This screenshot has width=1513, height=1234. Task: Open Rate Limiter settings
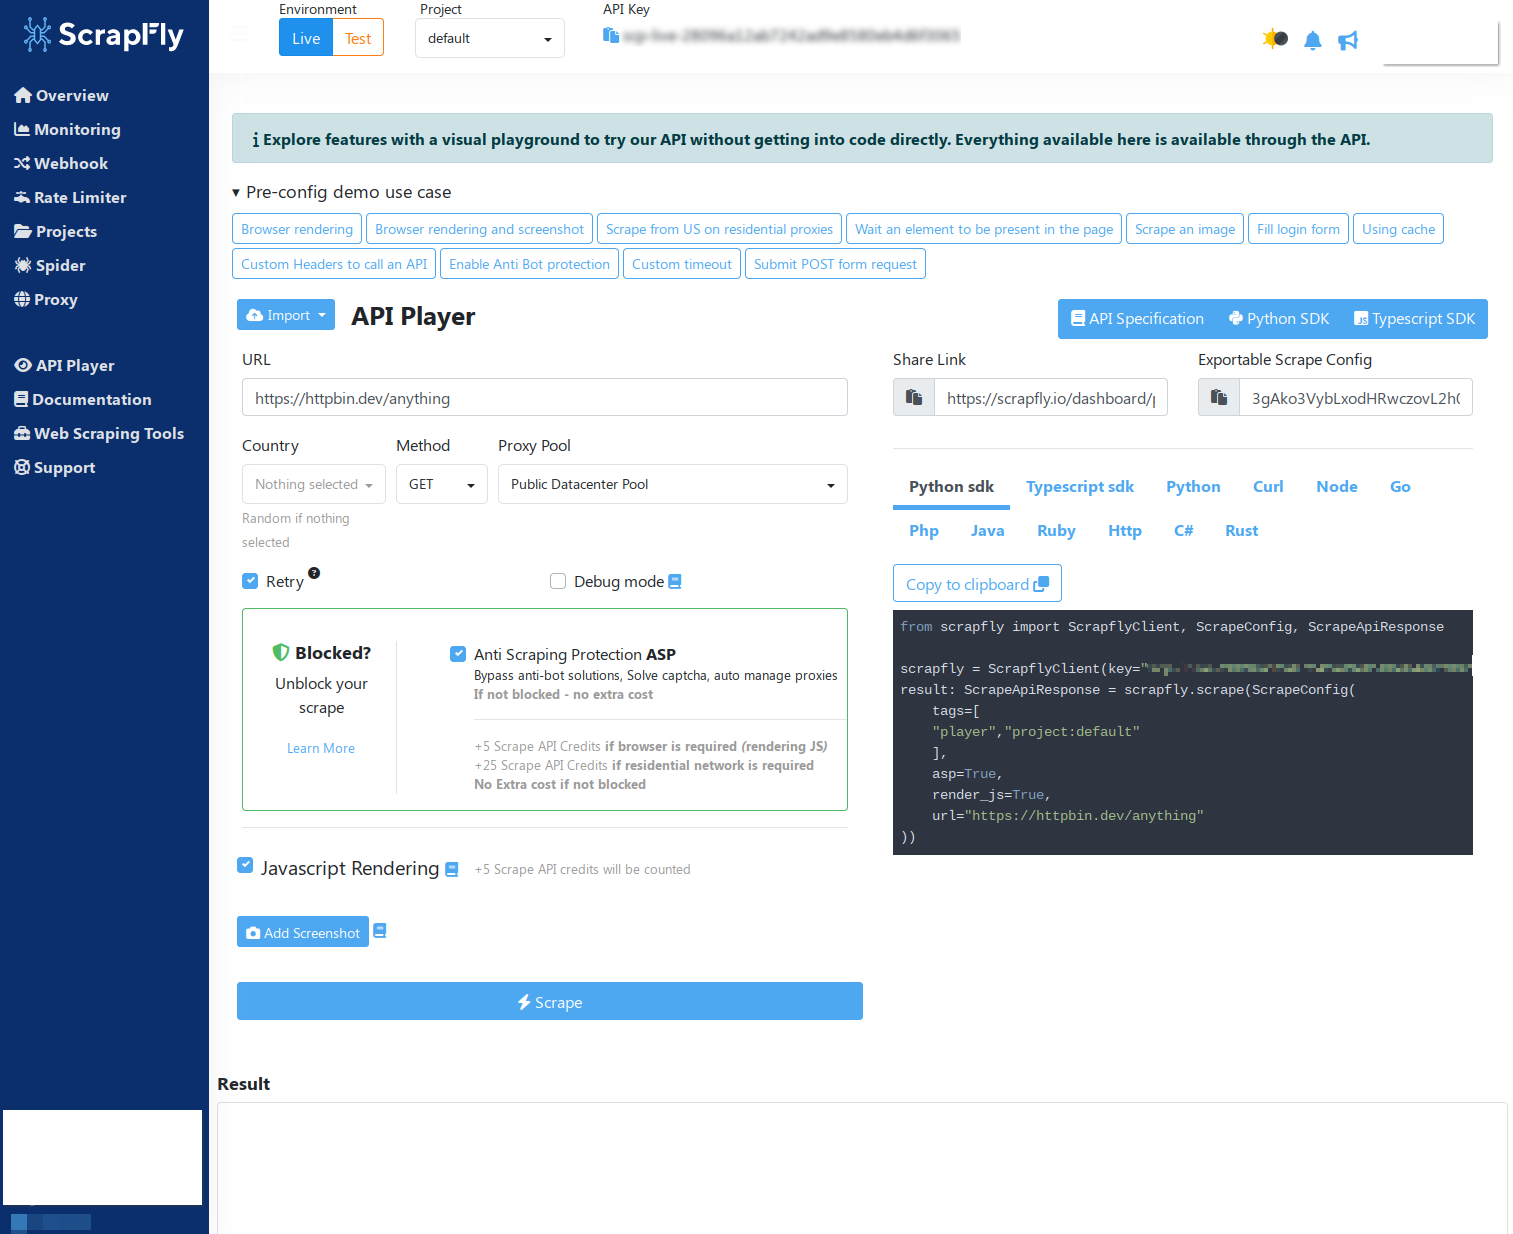pos(70,197)
